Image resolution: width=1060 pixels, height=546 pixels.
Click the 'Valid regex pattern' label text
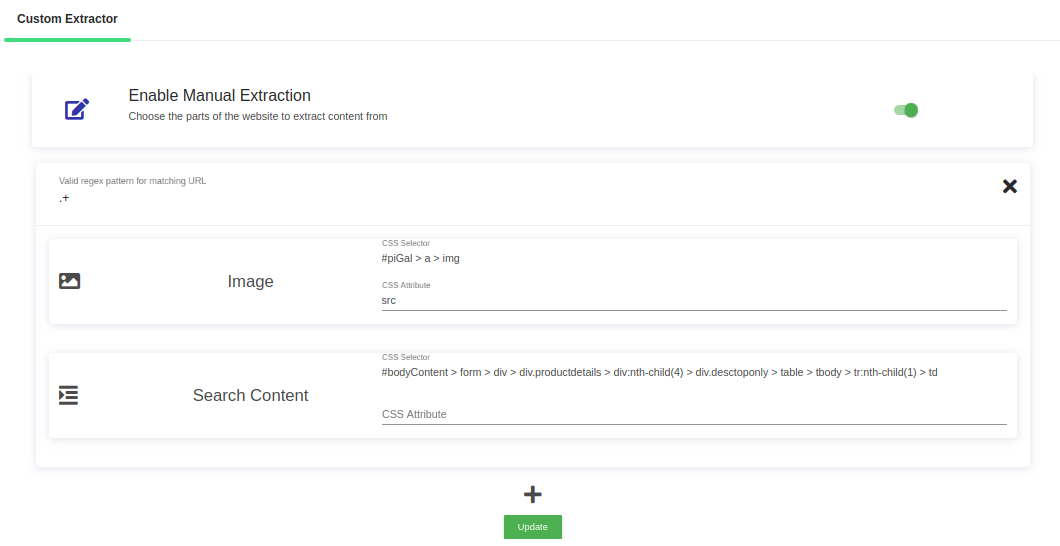[x=132, y=181]
